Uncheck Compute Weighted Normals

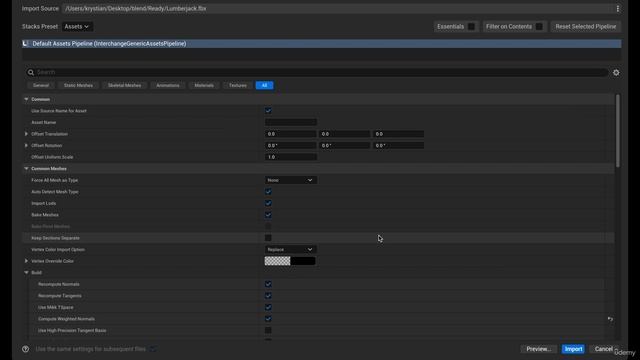pos(268,319)
